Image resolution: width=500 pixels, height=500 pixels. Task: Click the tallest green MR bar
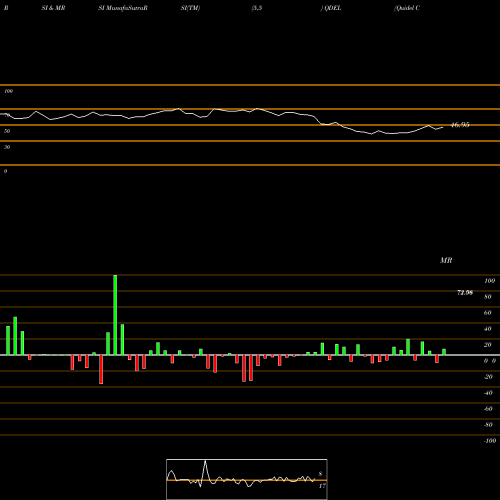115,315
